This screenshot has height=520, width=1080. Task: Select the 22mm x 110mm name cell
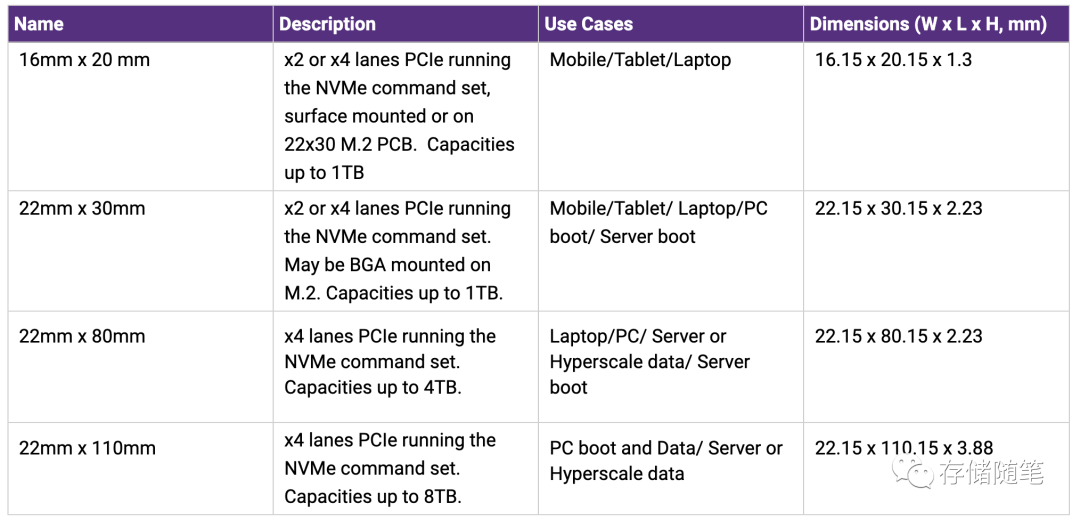point(141,468)
